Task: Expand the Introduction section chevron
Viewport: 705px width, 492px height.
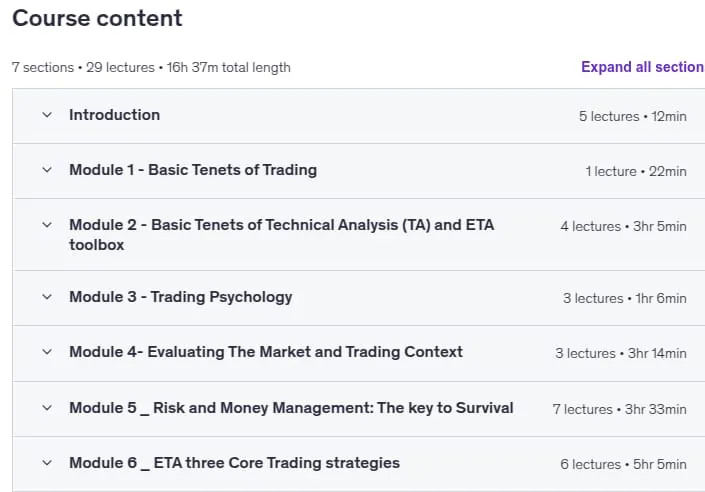Action: [x=47, y=115]
